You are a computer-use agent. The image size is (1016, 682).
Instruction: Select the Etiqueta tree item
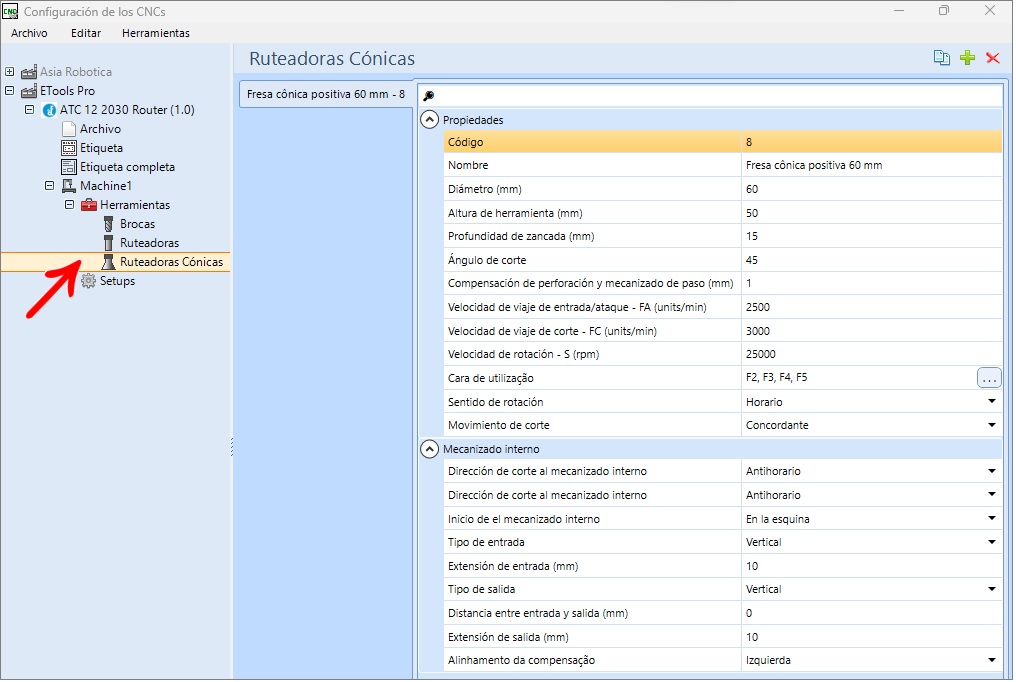coord(101,148)
